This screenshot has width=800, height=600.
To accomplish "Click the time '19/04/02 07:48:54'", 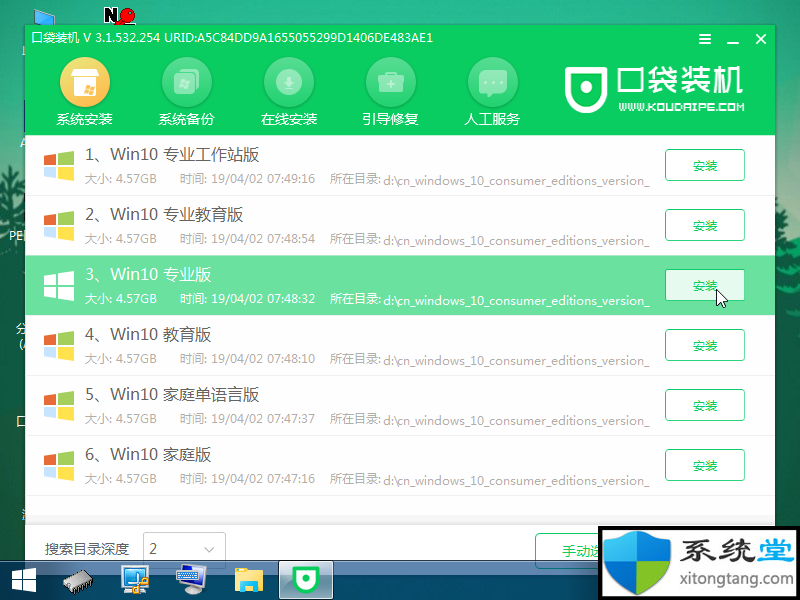I will click(x=263, y=239).
